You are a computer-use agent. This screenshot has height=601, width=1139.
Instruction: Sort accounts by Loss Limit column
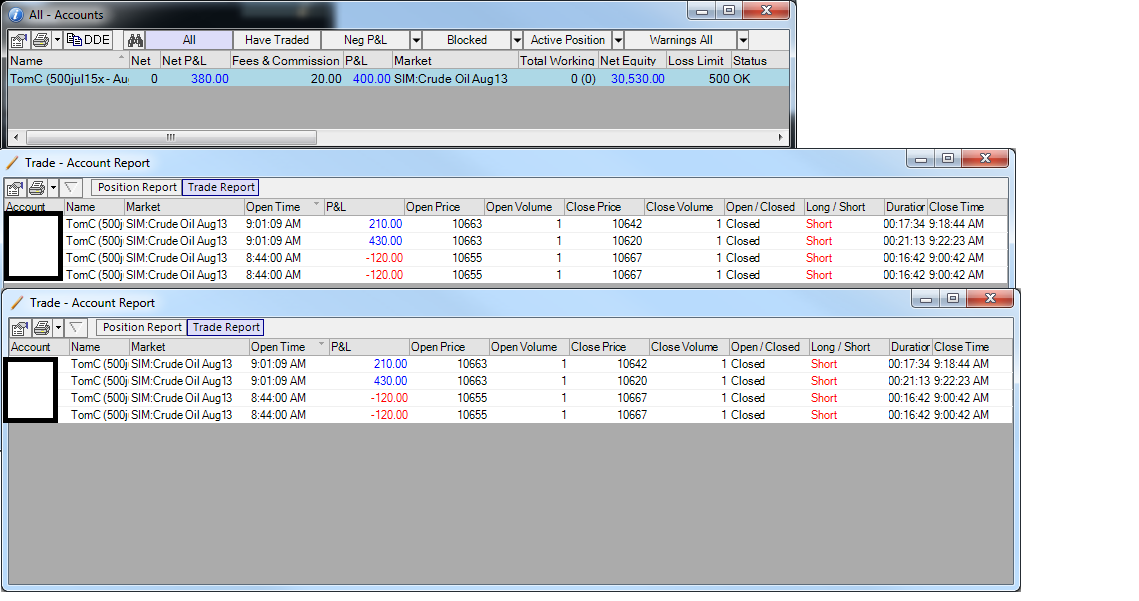click(x=698, y=61)
